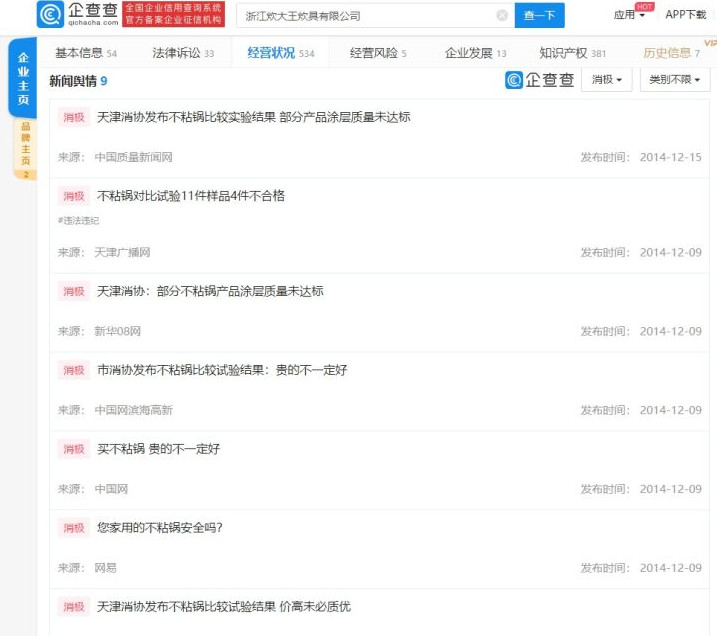Switch to the 企业发展 tab
The width and height of the screenshot is (717, 636).
click(476, 53)
